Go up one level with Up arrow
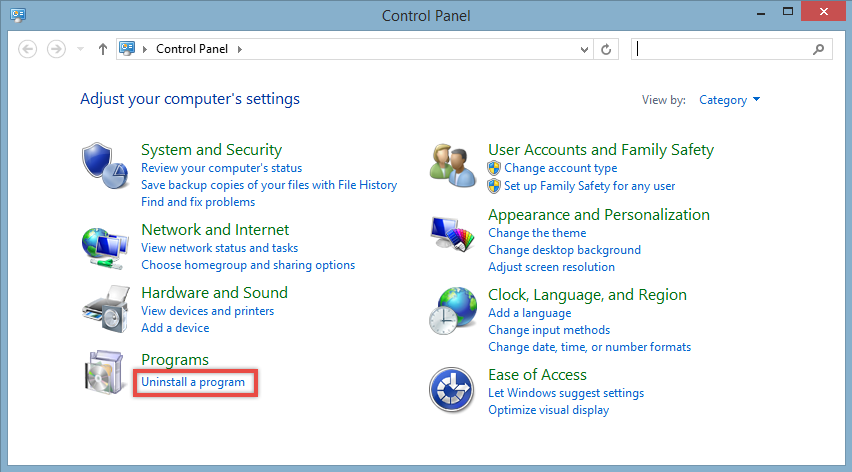This screenshot has height=472, width=852. (x=102, y=49)
